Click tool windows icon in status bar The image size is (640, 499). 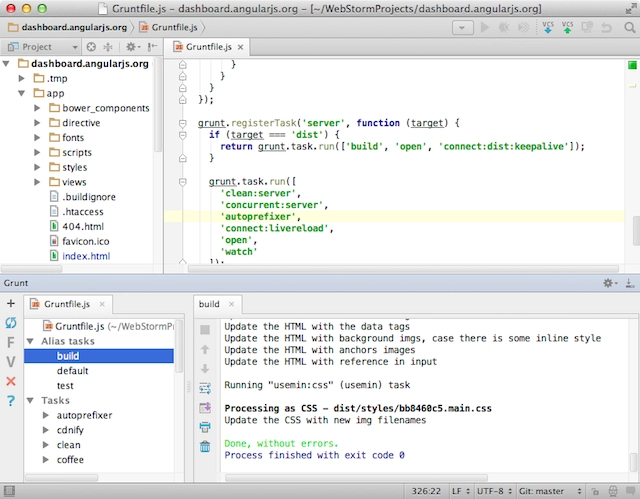[x=9, y=491]
